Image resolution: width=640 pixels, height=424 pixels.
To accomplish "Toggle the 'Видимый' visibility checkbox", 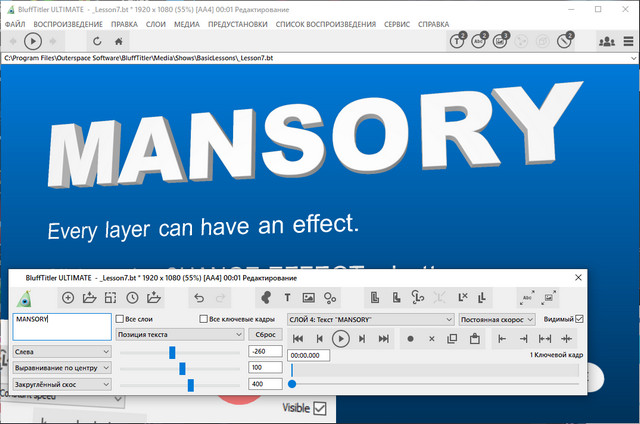I will click(x=579, y=319).
